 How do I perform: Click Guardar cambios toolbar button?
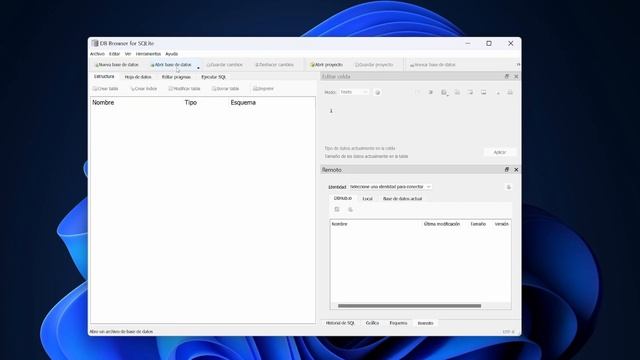coord(224,65)
